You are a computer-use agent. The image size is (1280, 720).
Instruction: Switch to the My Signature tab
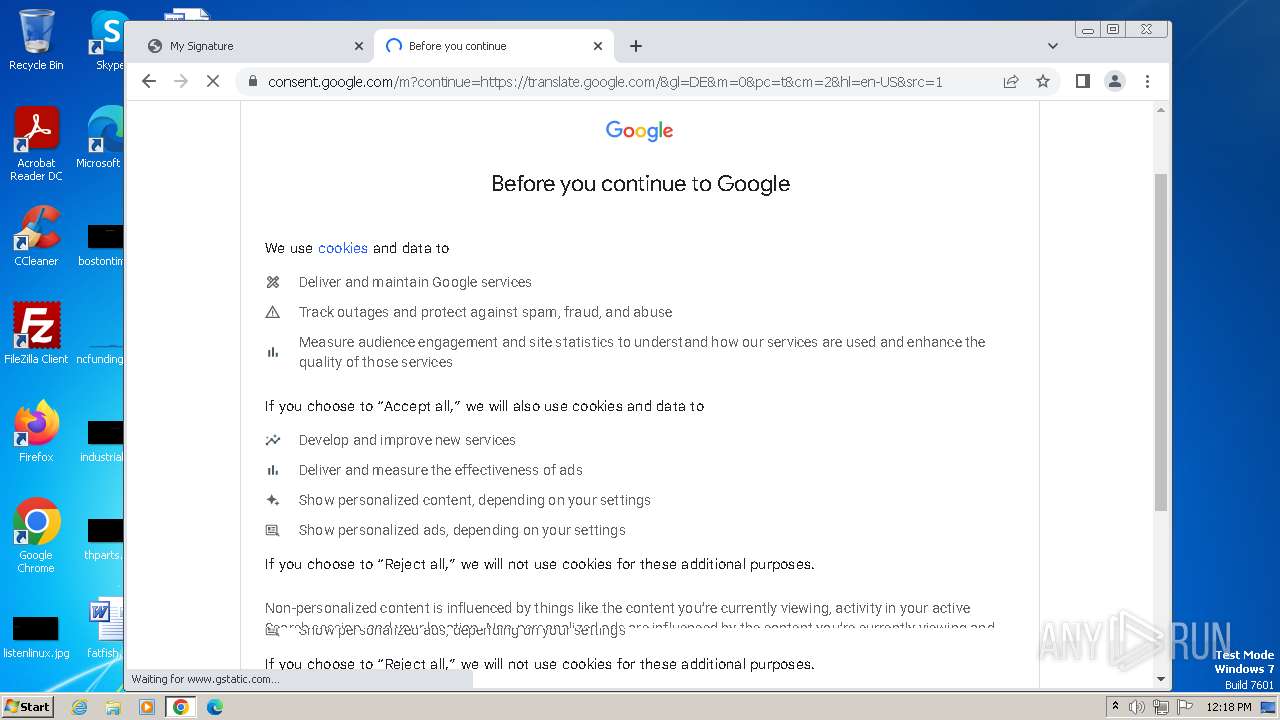[x=255, y=46]
